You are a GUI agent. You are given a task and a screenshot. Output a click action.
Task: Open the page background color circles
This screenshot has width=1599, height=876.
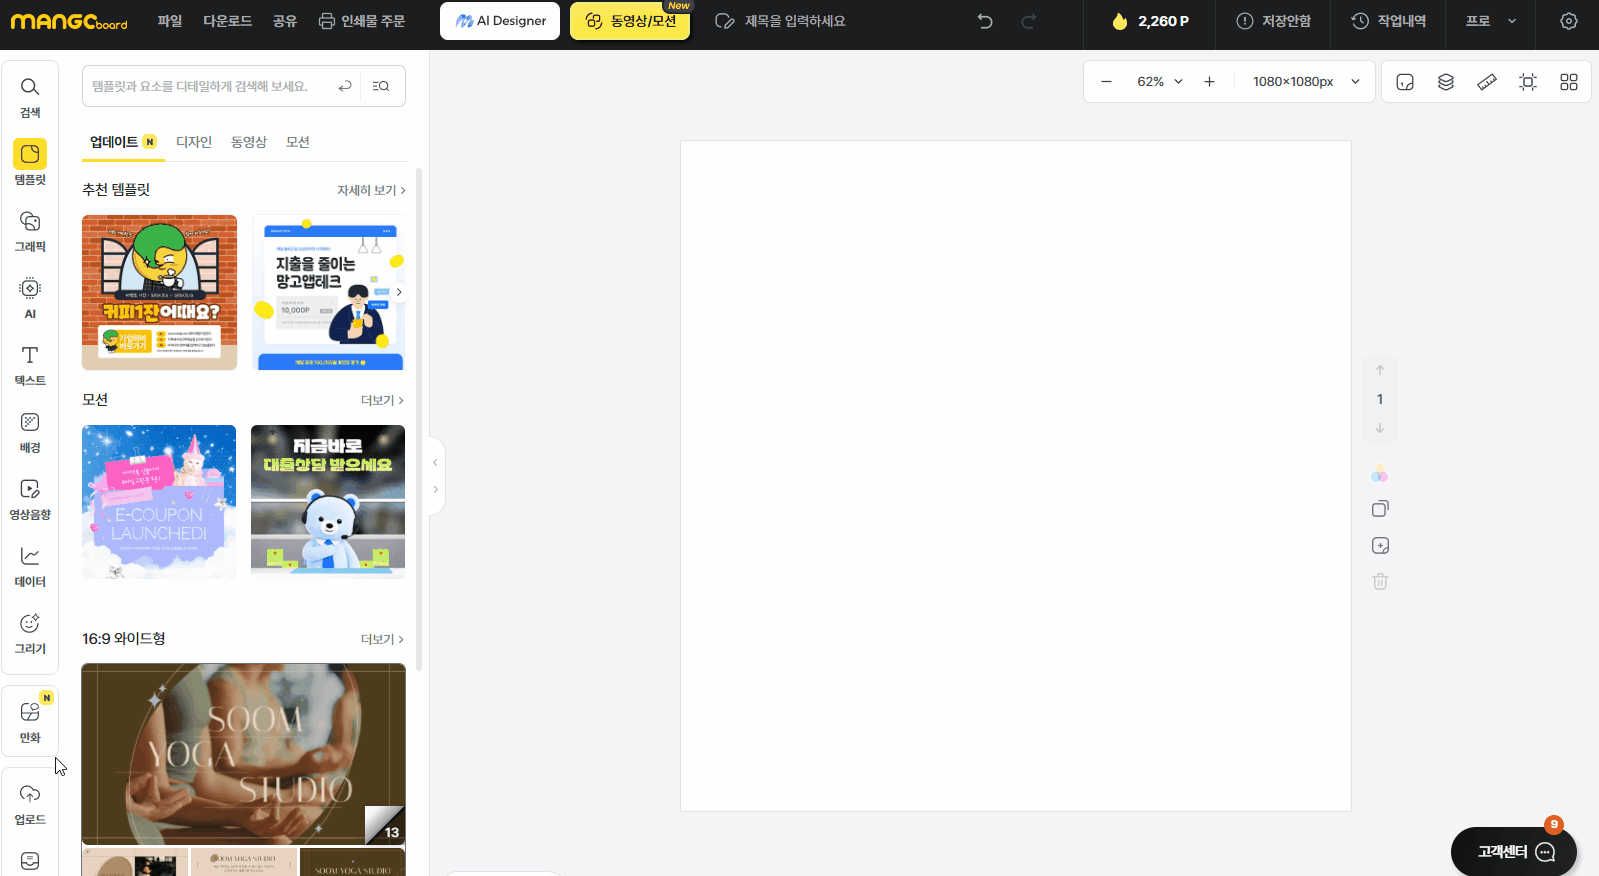click(x=1380, y=474)
